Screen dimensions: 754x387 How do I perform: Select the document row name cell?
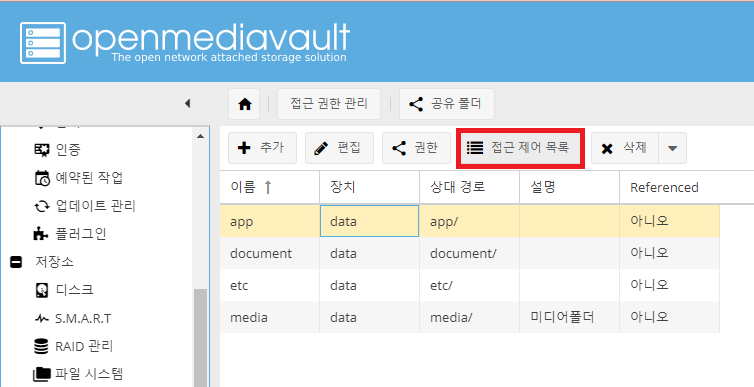coord(270,253)
